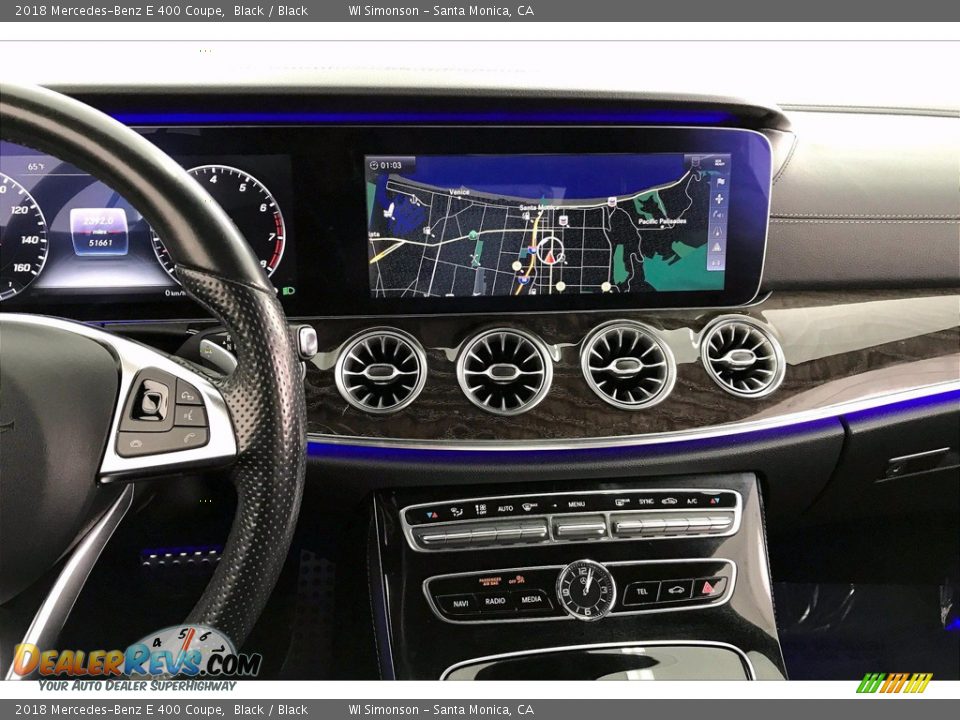Tap the road view icon in map sidebar
The height and width of the screenshot is (720, 960).
pyautogui.click(x=717, y=231)
